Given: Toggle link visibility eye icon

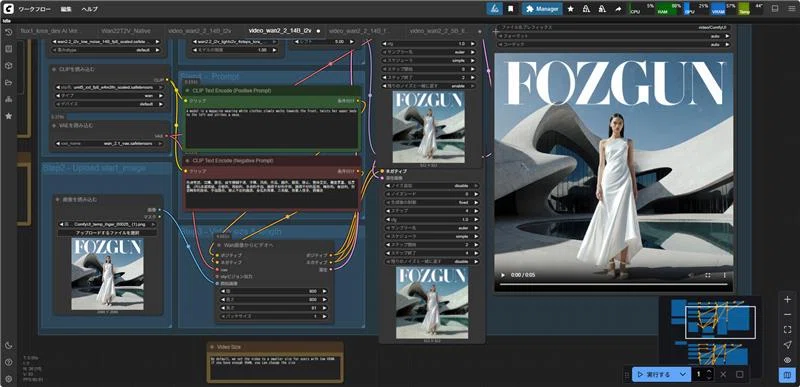Looking at the screenshot, I should tap(787, 360).
